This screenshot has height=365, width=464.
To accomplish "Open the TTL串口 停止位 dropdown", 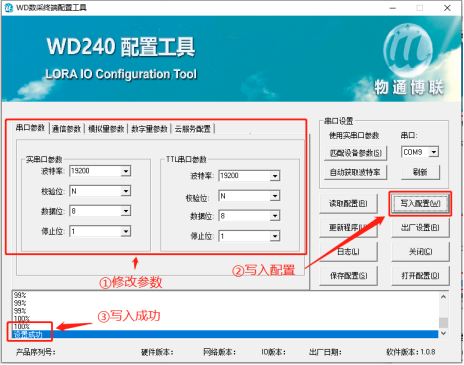I will click(x=275, y=236).
